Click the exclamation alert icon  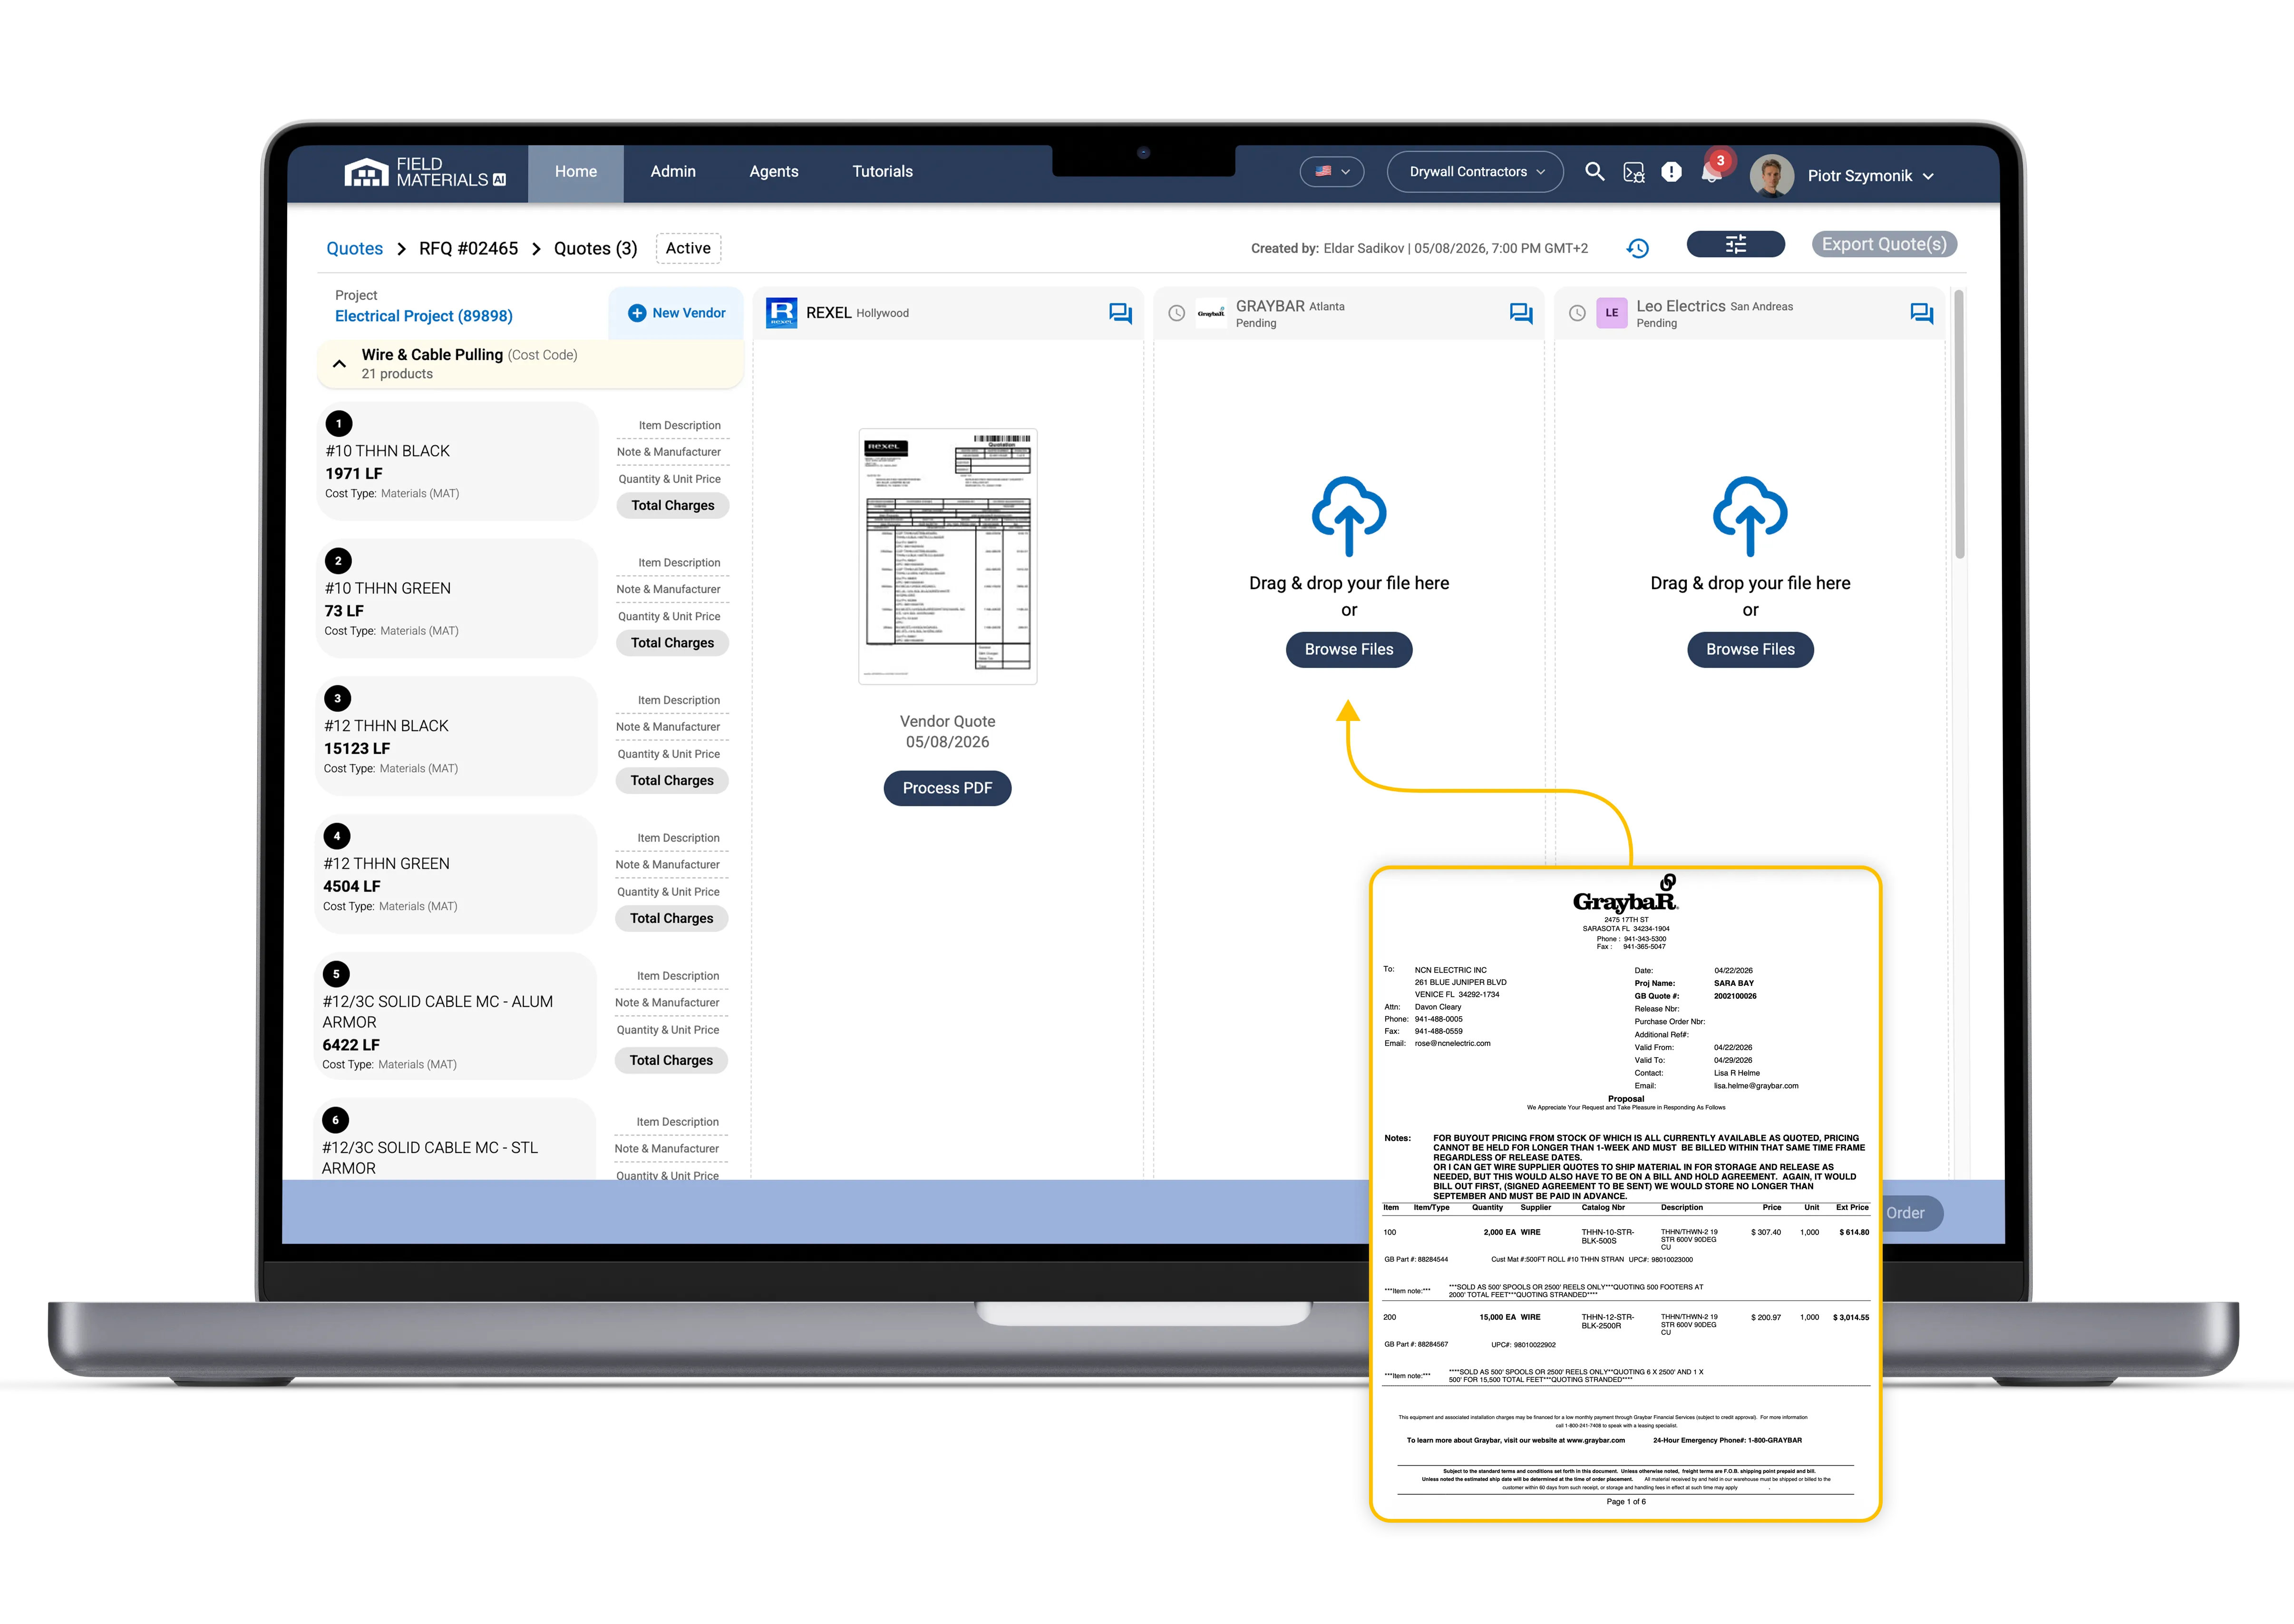click(1671, 172)
